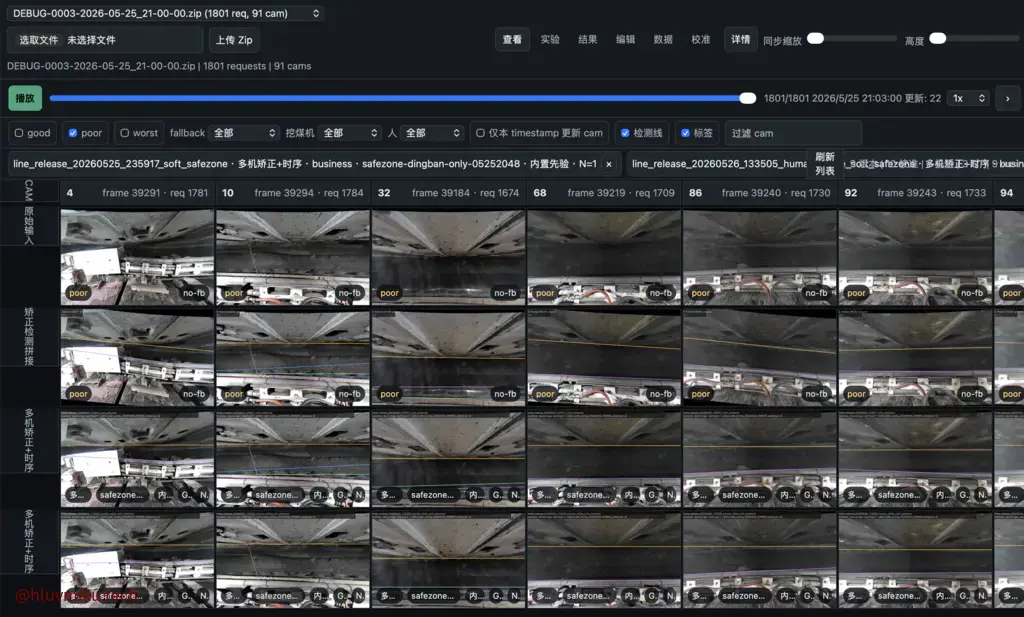Enable 仅本 timestamp 更新 cam checkbox
1024x617 pixels.
(x=480, y=133)
